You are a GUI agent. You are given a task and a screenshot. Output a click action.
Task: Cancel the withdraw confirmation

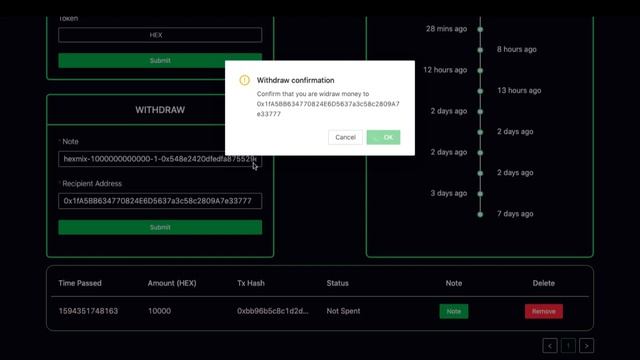pos(345,137)
